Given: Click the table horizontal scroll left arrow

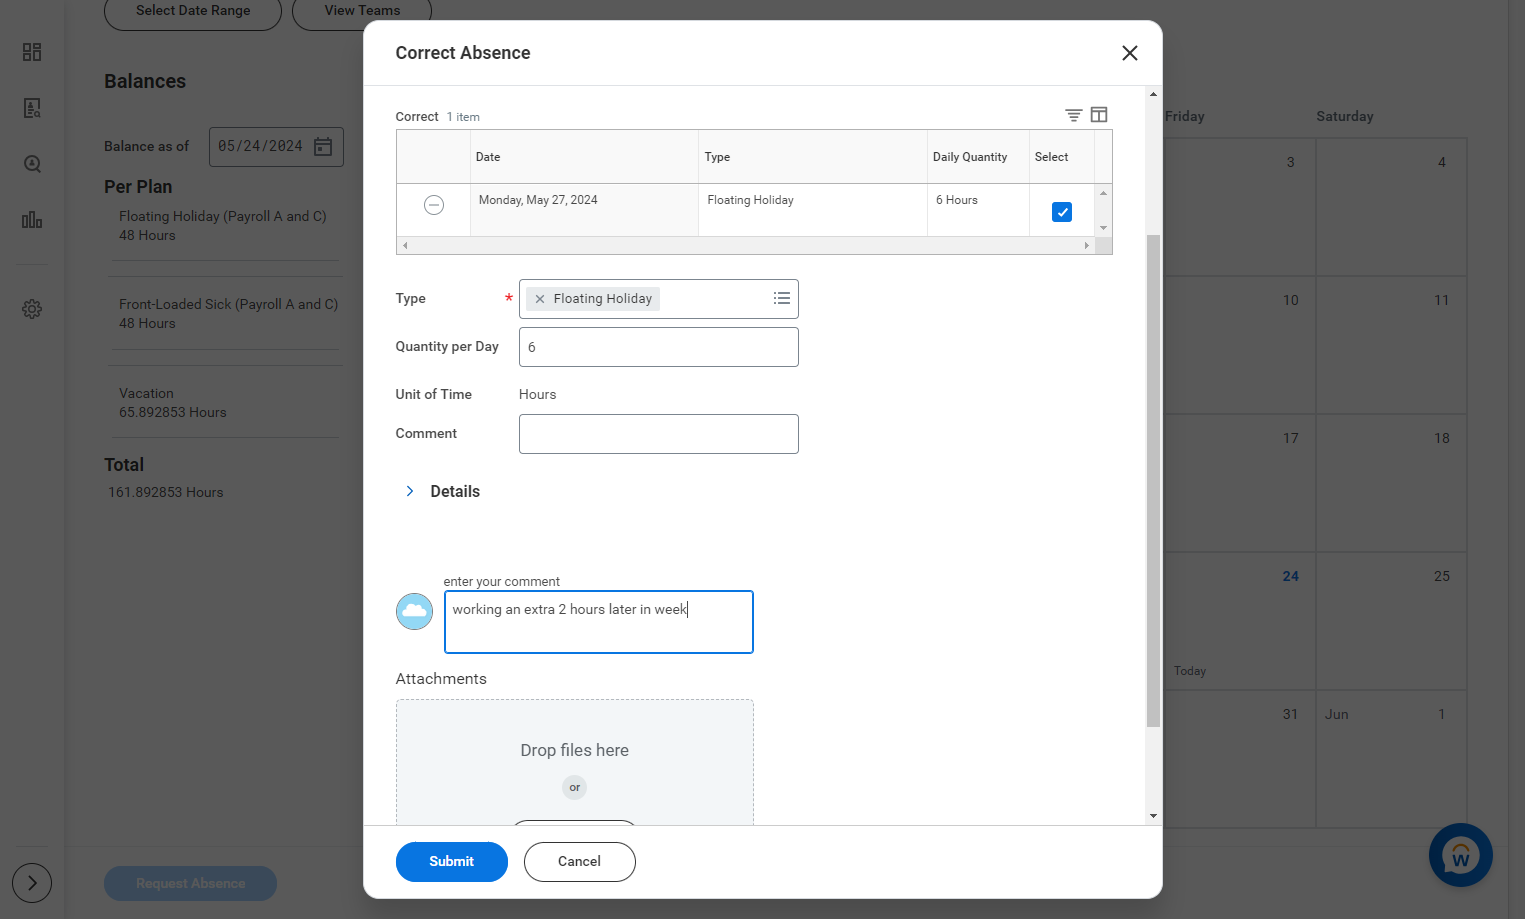Looking at the screenshot, I should 405,245.
